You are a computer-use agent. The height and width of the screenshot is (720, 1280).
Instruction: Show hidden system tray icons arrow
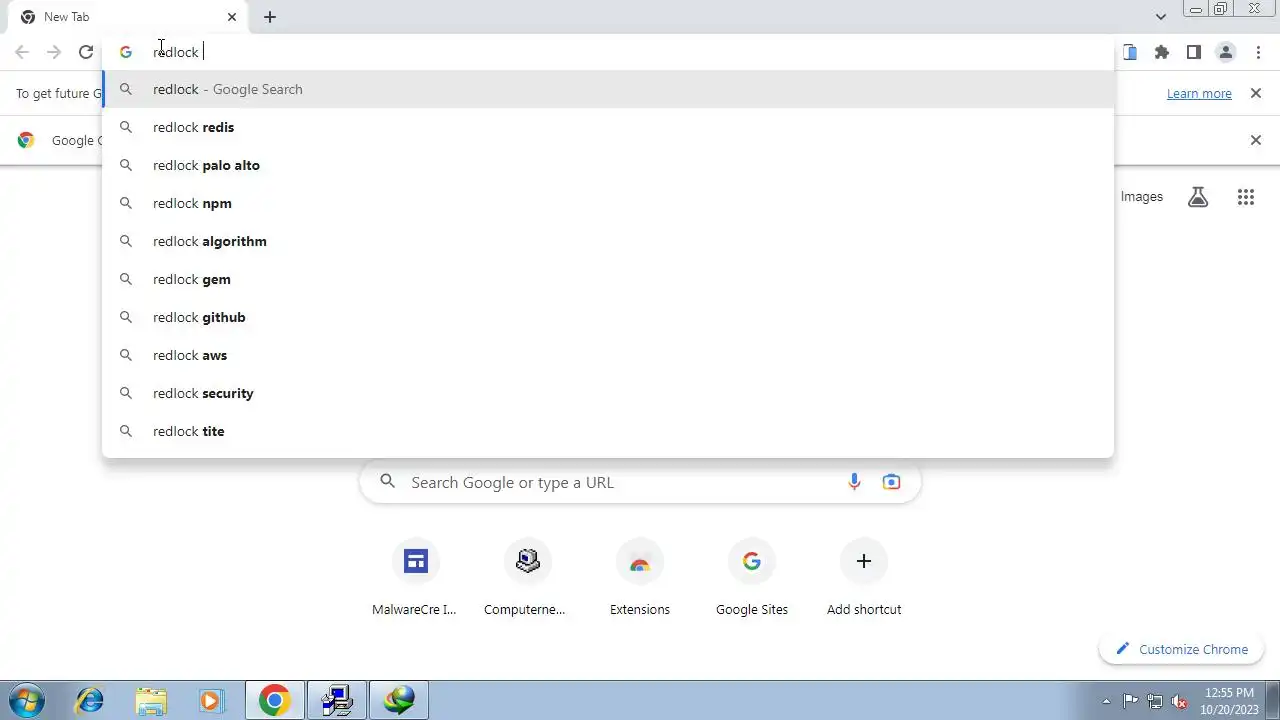(x=1106, y=701)
